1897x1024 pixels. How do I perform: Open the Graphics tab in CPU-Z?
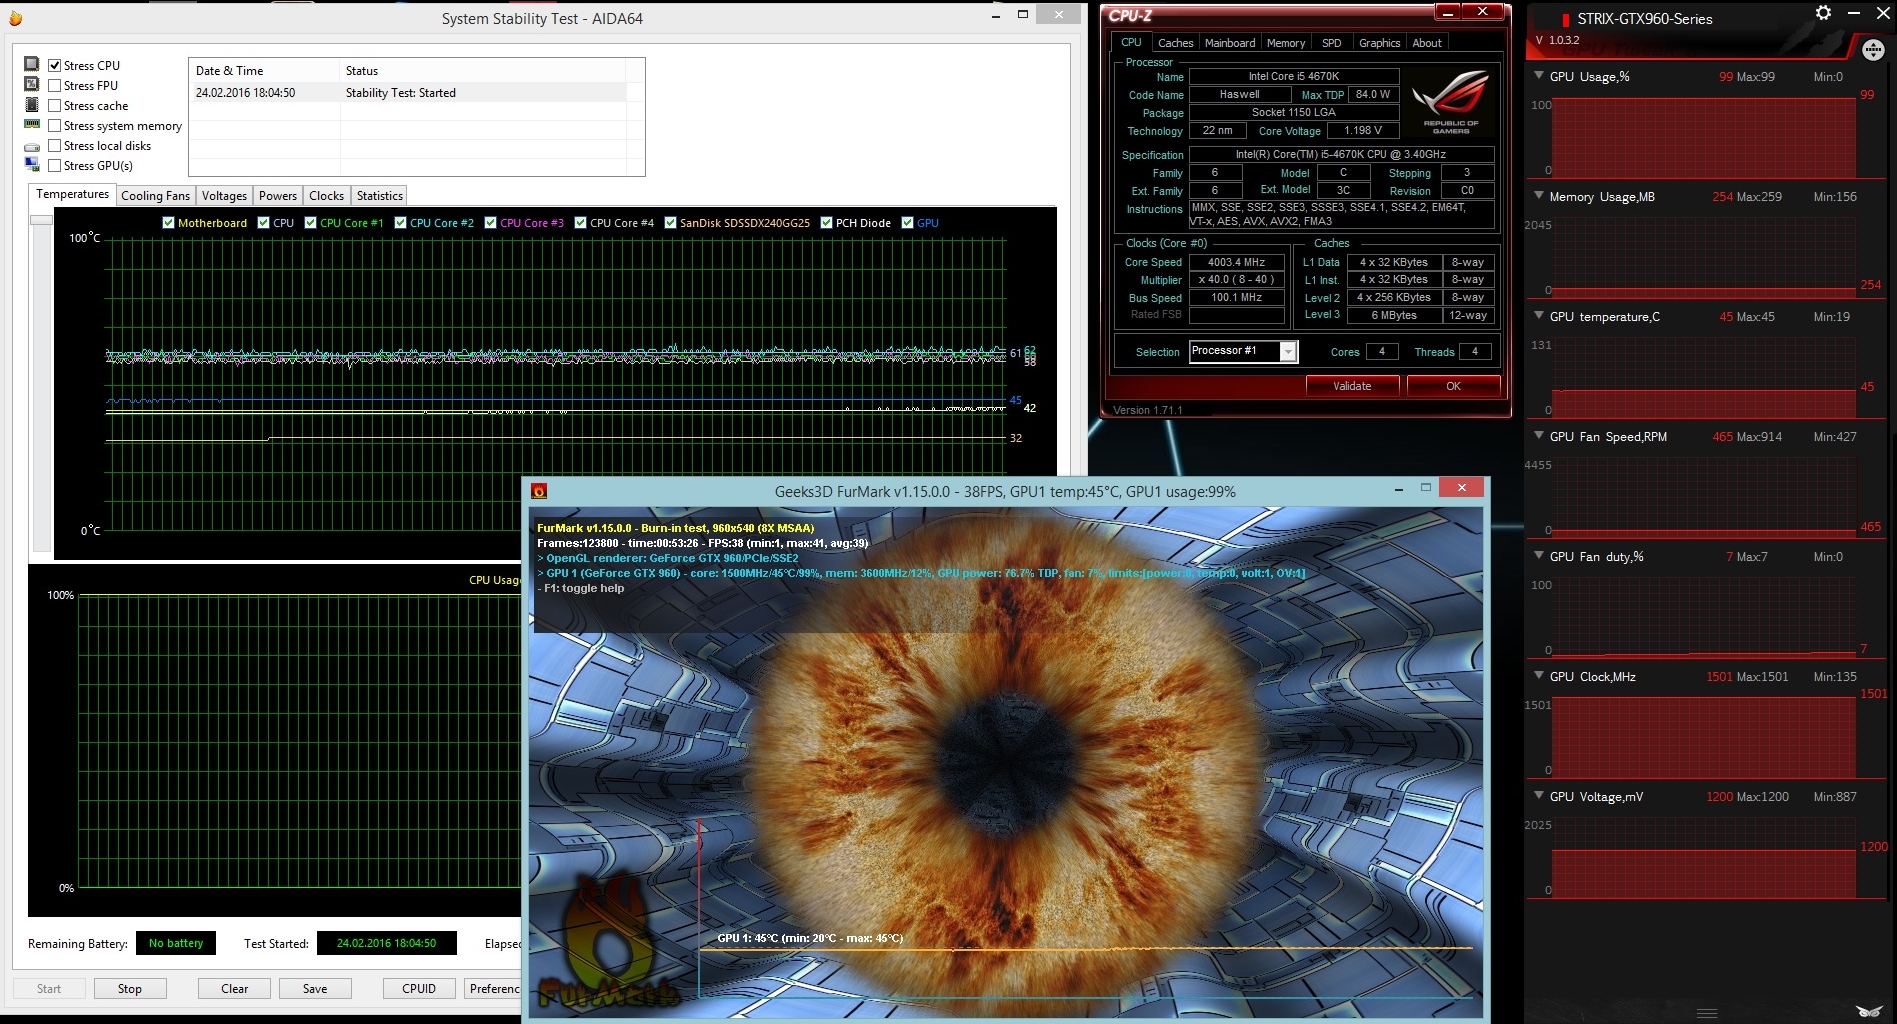(1379, 43)
